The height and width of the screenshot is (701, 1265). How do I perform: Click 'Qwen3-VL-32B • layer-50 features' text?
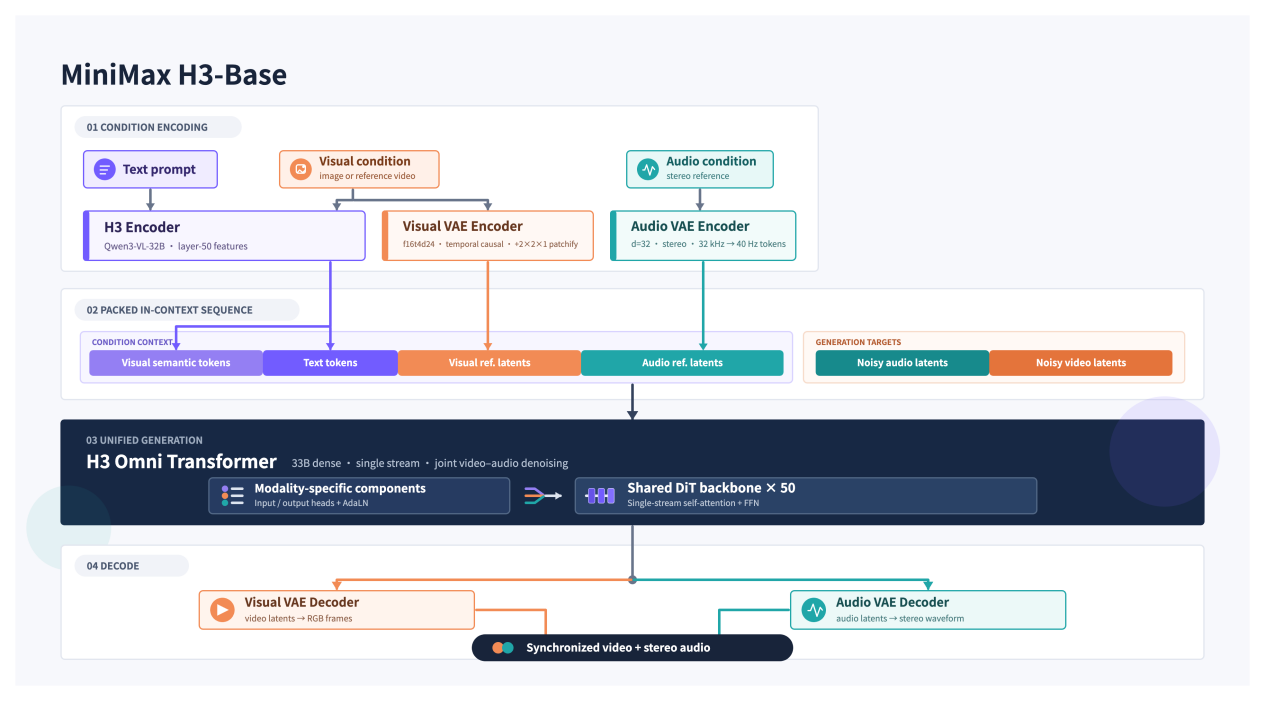point(176,245)
